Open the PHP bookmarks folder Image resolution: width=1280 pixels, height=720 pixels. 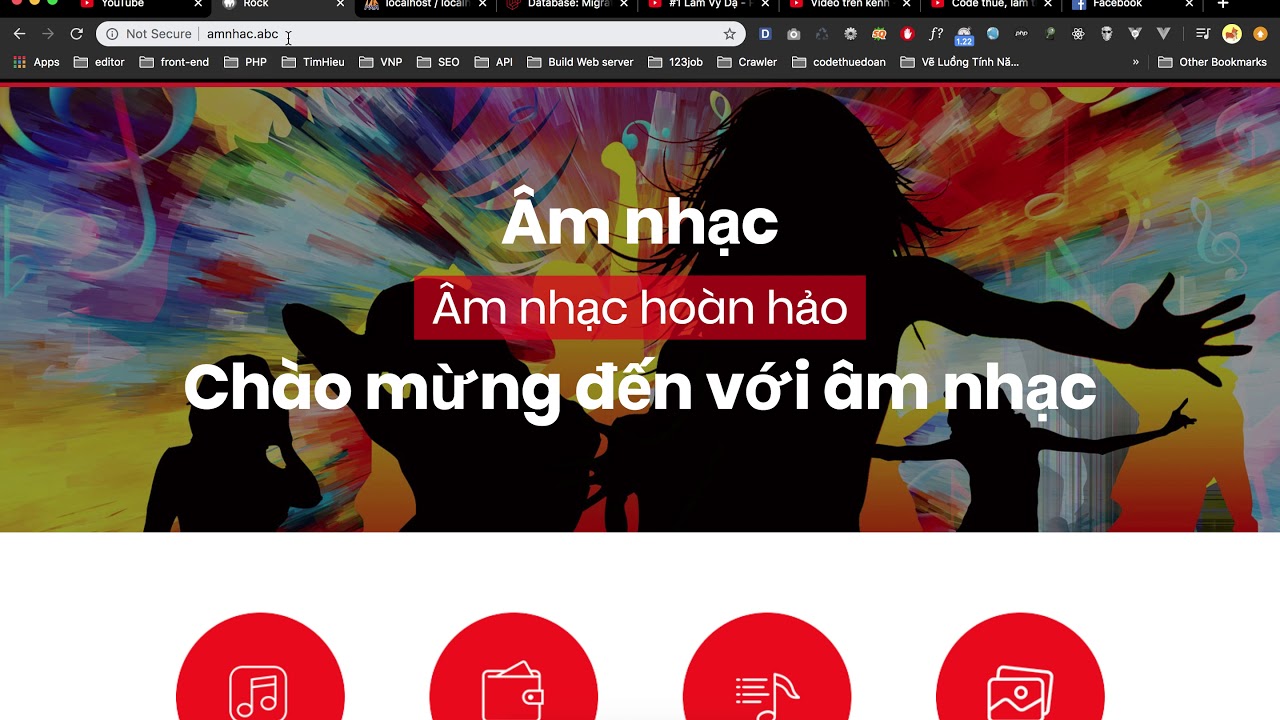245,62
